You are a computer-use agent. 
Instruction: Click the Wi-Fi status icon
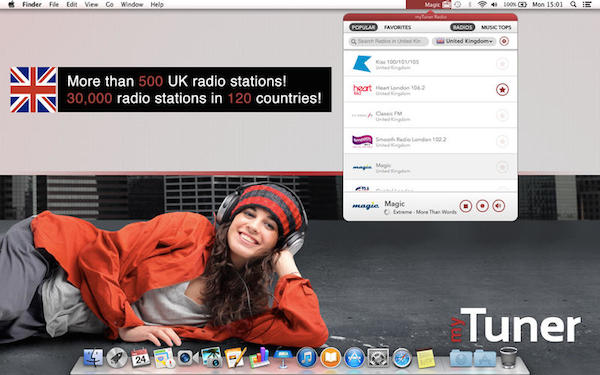pyautogui.click(x=482, y=5)
